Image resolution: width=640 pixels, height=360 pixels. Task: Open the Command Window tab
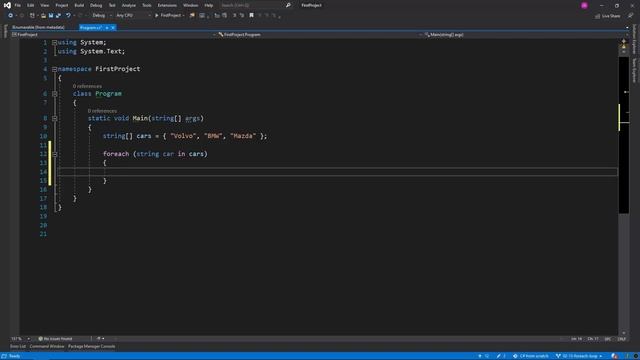(47, 347)
